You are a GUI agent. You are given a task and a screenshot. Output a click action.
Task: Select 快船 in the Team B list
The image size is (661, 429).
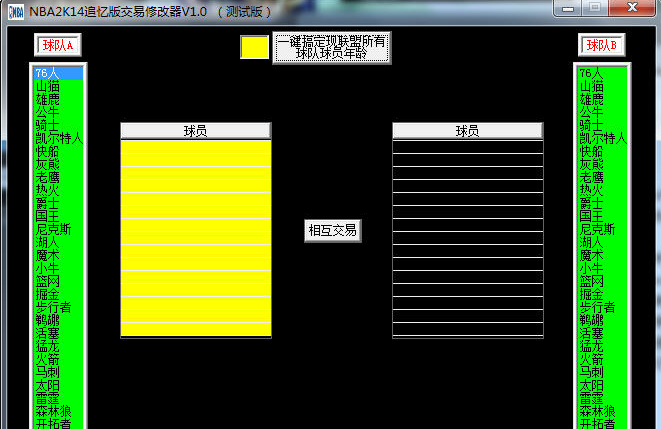602,151
